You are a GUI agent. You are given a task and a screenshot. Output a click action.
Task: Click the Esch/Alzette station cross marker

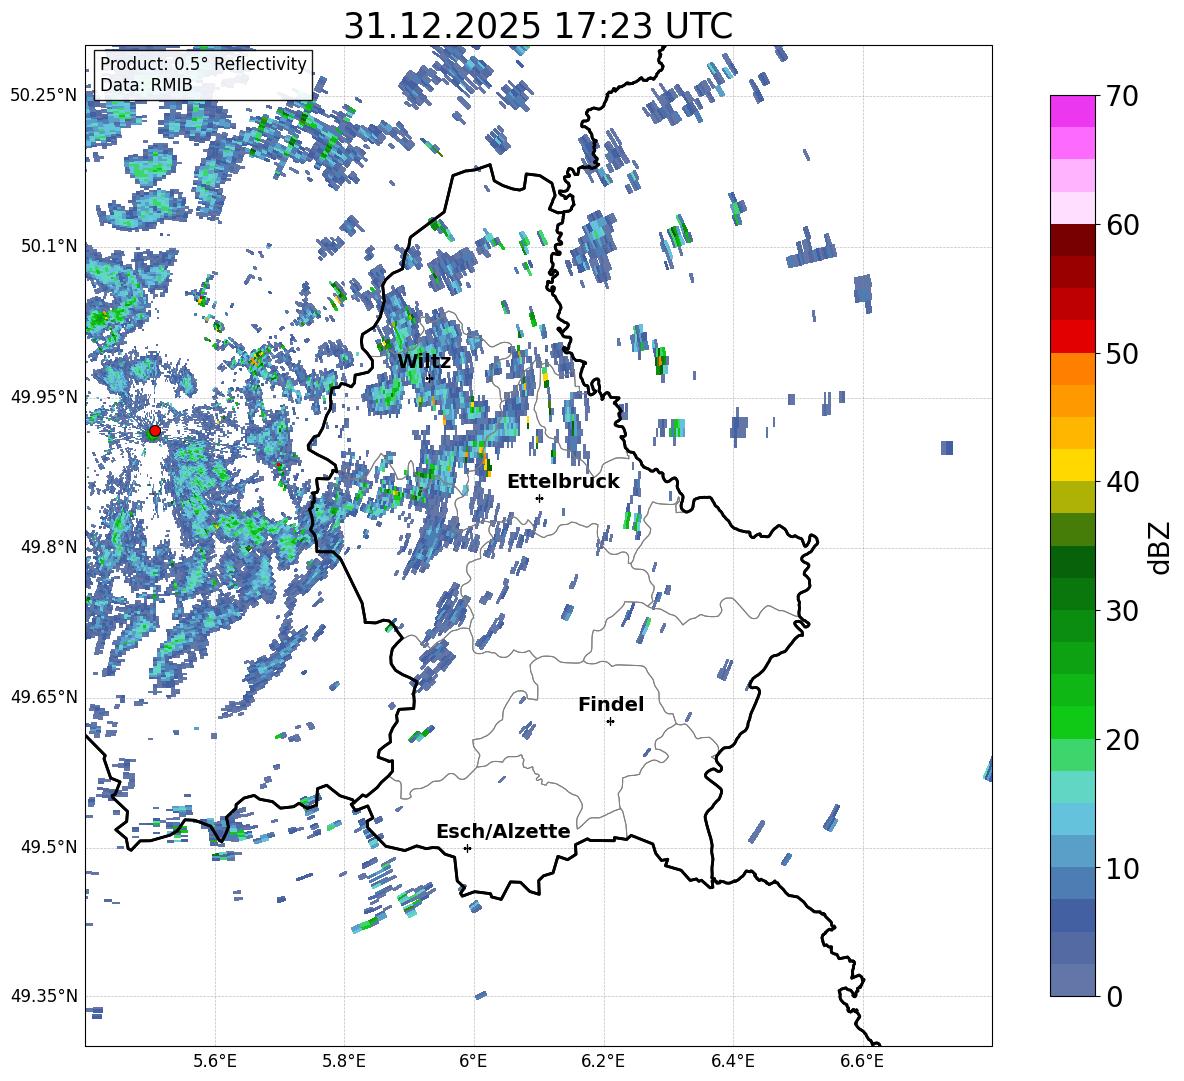click(467, 848)
